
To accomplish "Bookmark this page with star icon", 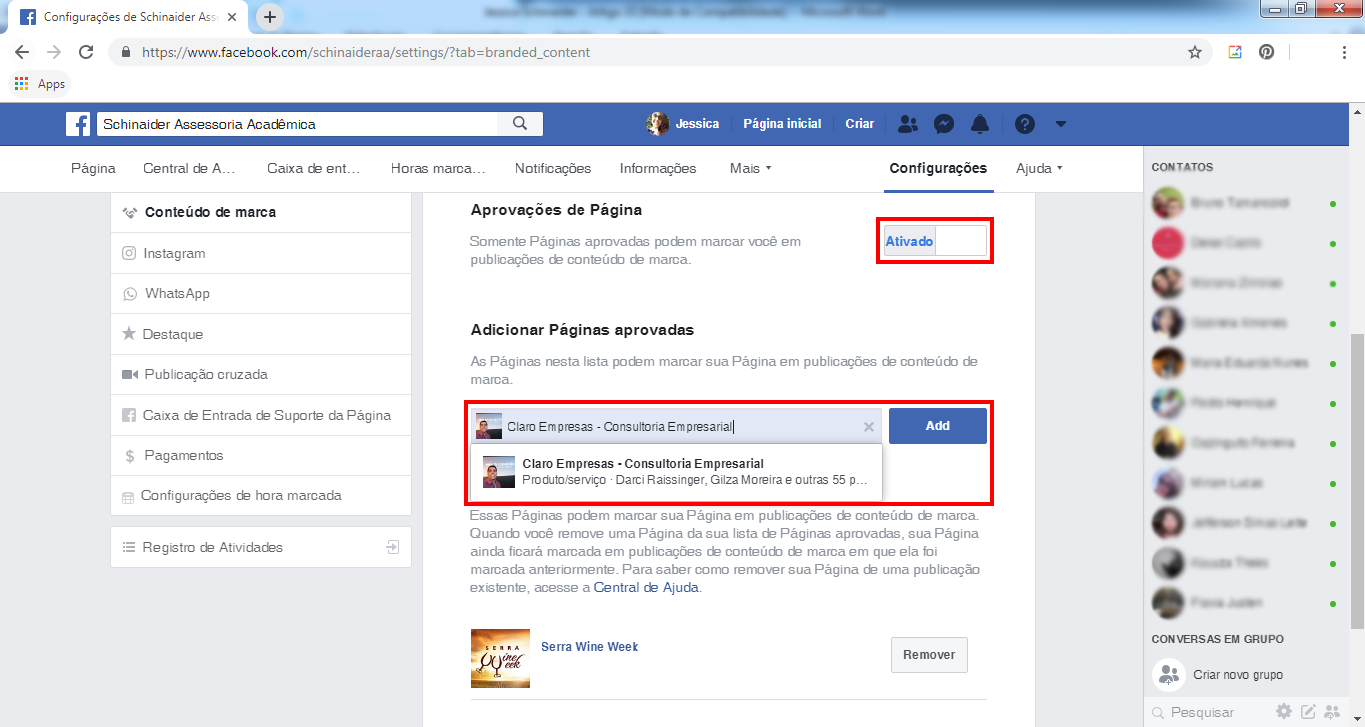I will (x=1195, y=52).
